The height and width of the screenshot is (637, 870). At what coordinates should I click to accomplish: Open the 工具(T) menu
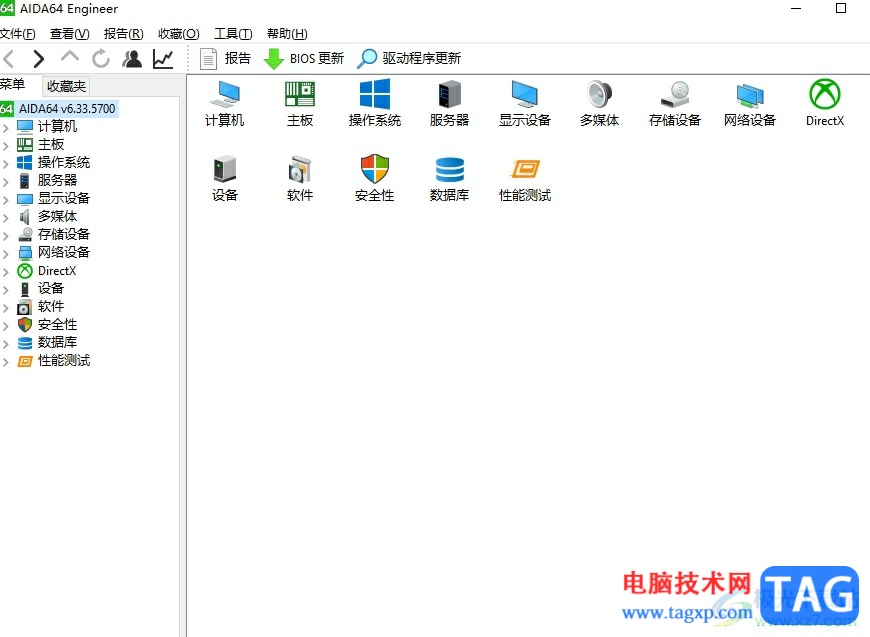coord(233,34)
